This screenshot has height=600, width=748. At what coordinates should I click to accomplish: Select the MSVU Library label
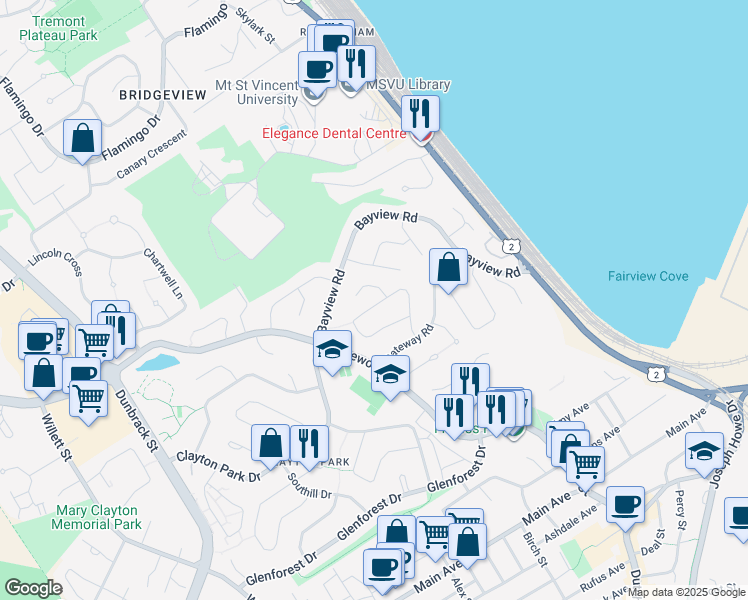(408, 85)
